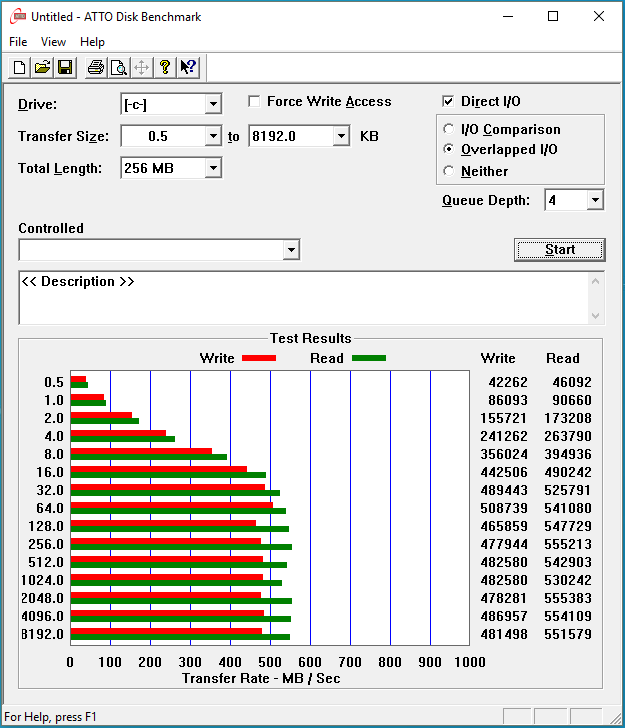
Task: Open the Help menu
Action: (x=92, y=42)
